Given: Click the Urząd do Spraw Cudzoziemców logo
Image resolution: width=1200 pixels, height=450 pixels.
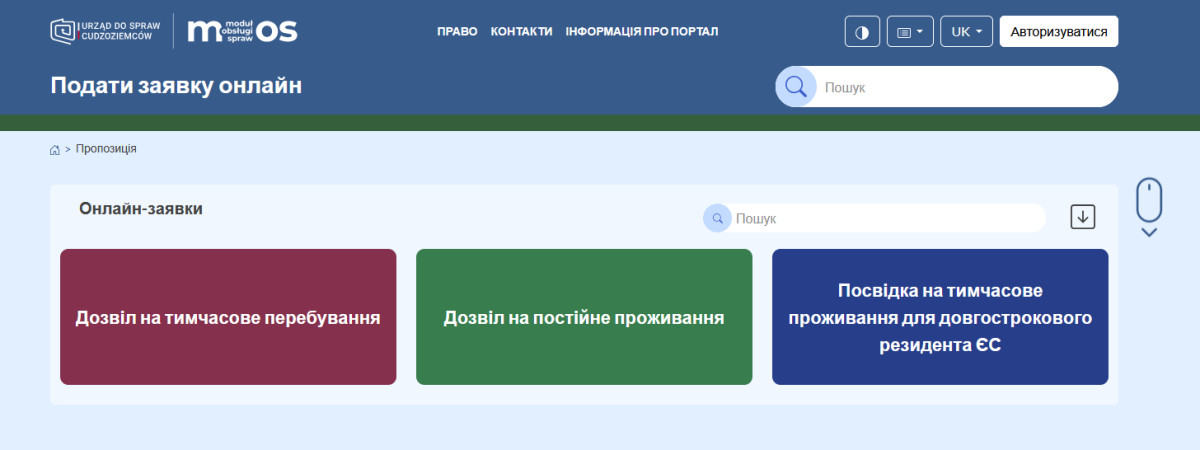Looking at the screenshot, I should tap(106, 31).
